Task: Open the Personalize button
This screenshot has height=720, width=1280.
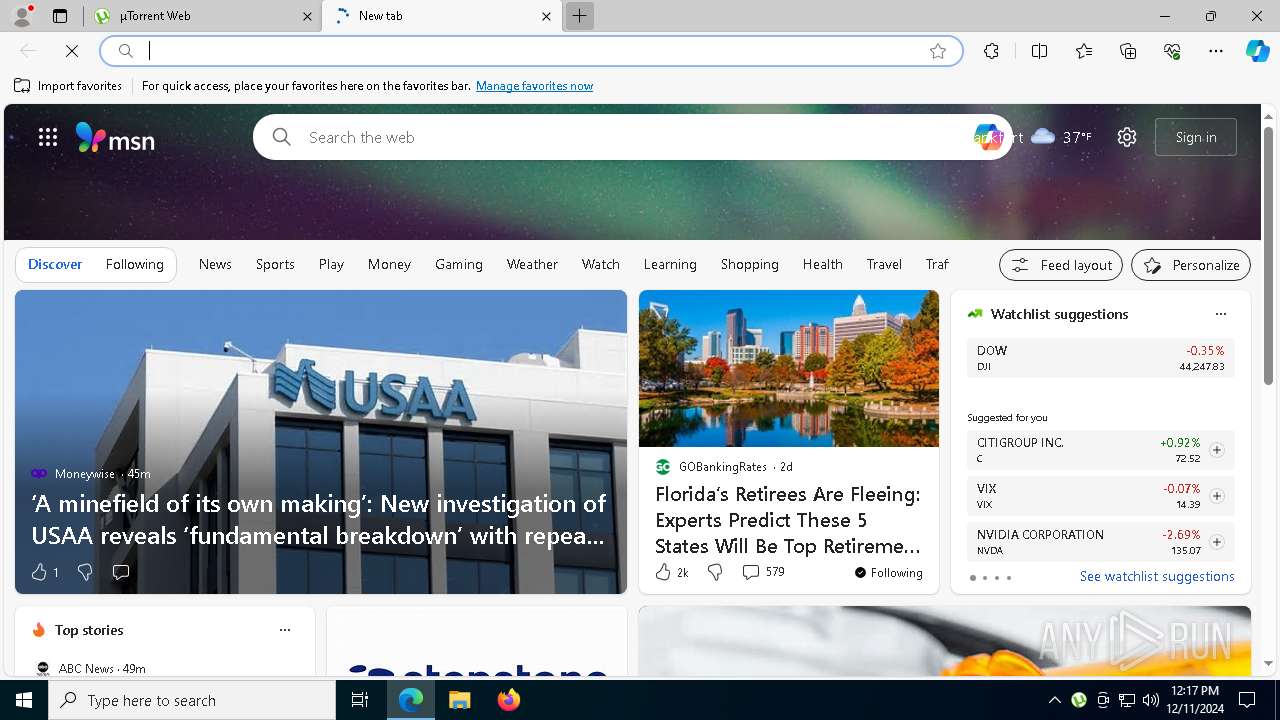Action: (x=1191, y=265)
